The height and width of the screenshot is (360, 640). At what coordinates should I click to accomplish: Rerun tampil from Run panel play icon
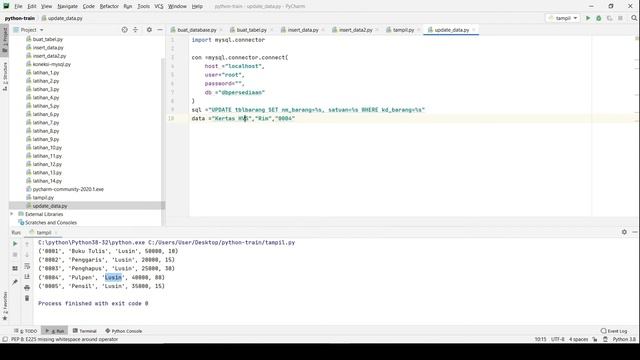tap(15, 243)
